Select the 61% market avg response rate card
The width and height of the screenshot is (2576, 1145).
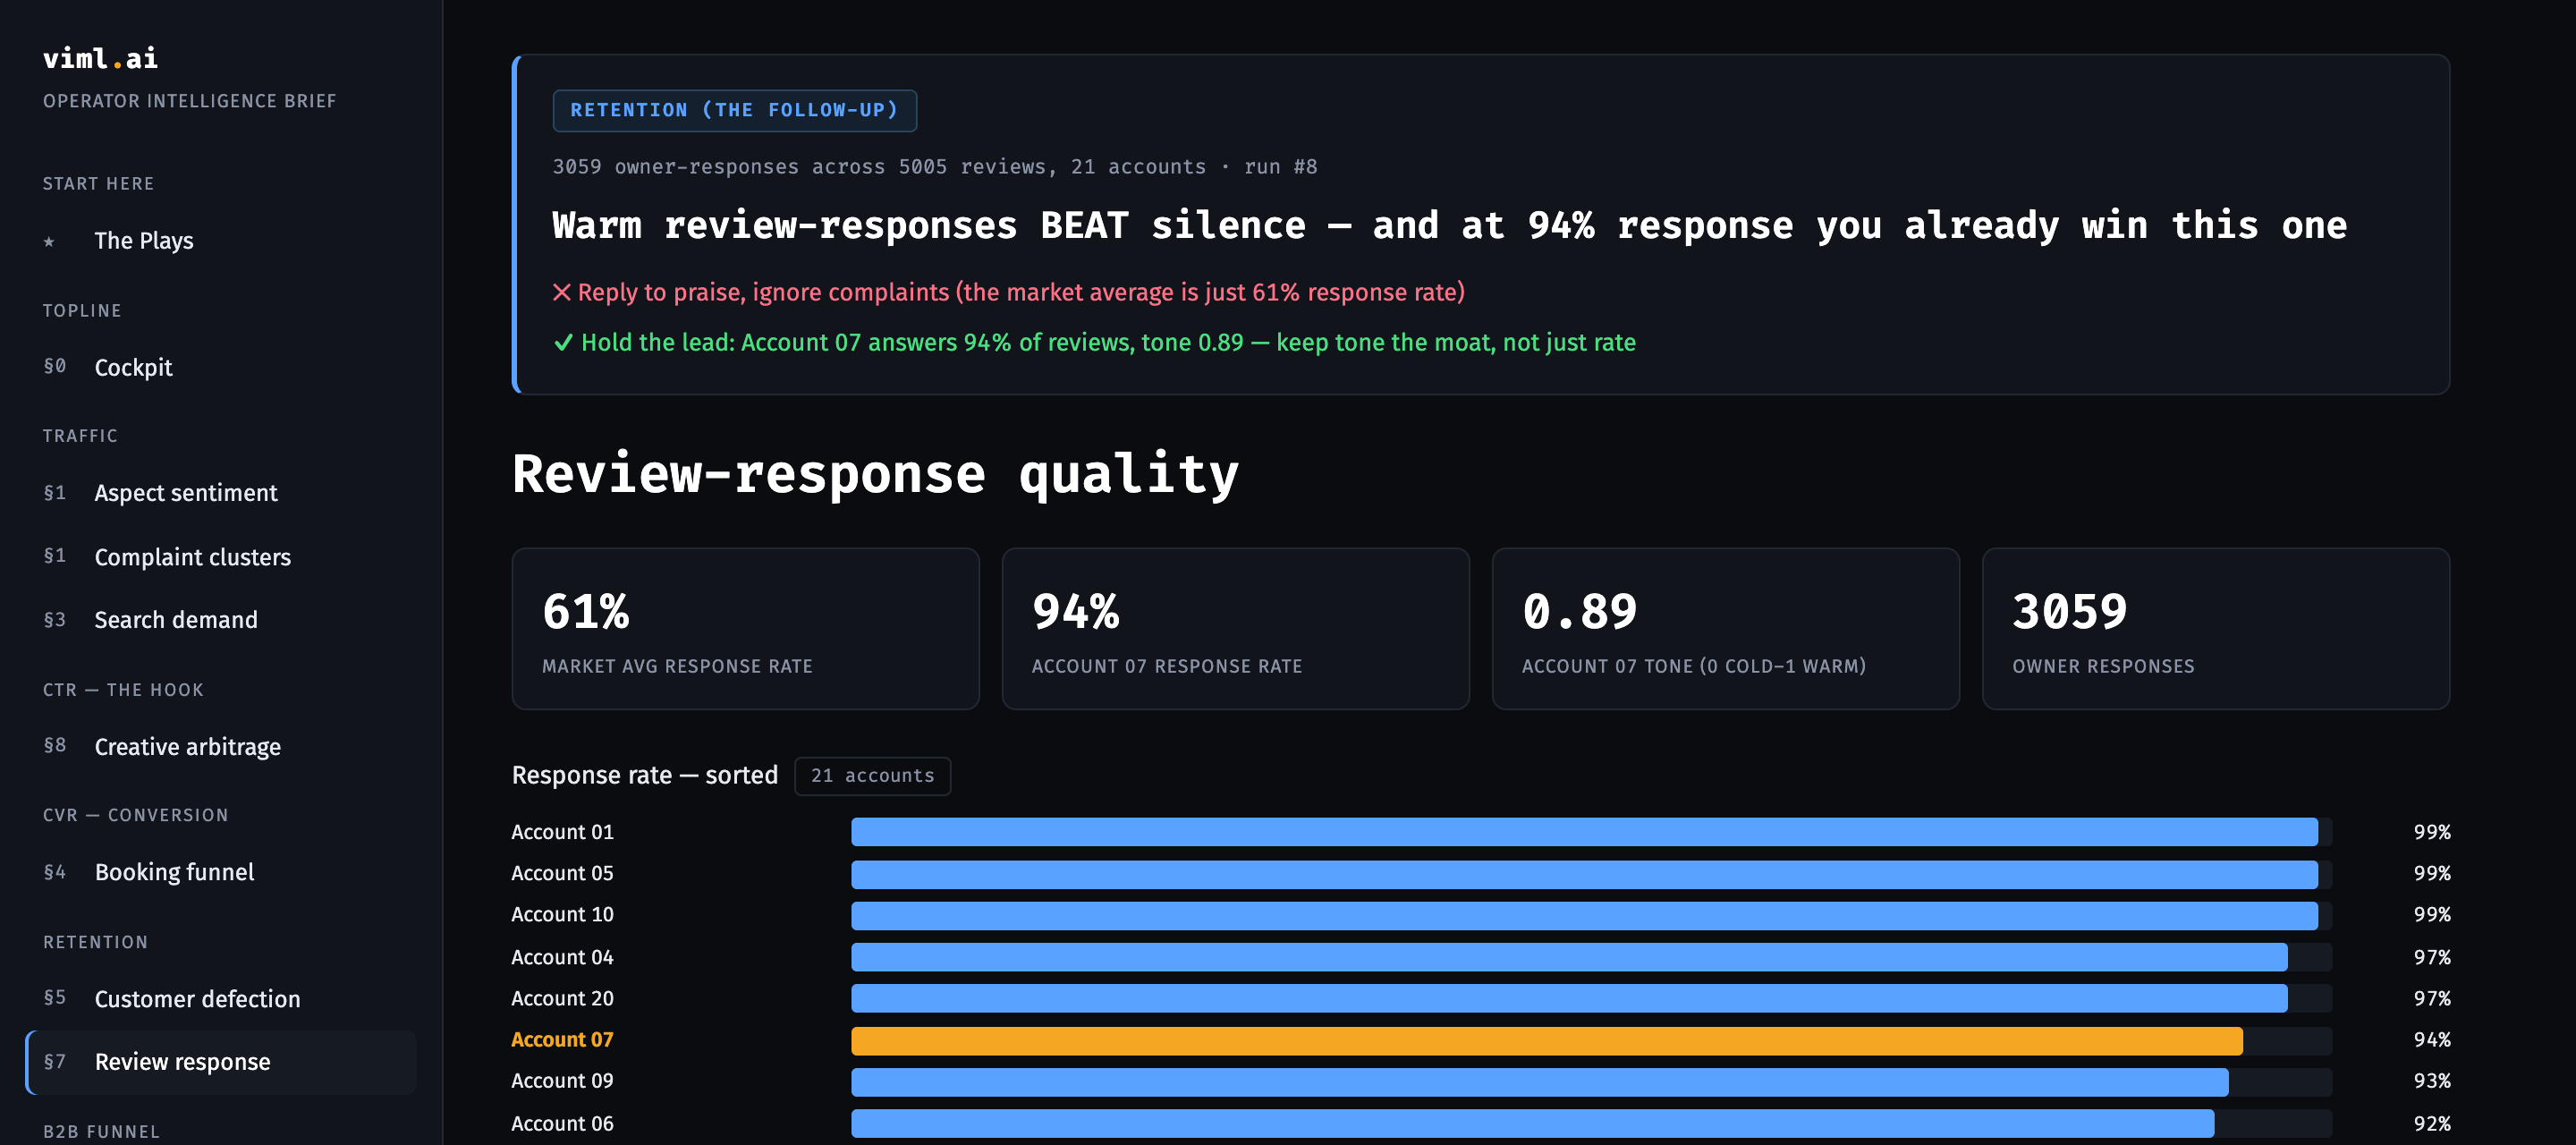745,629
